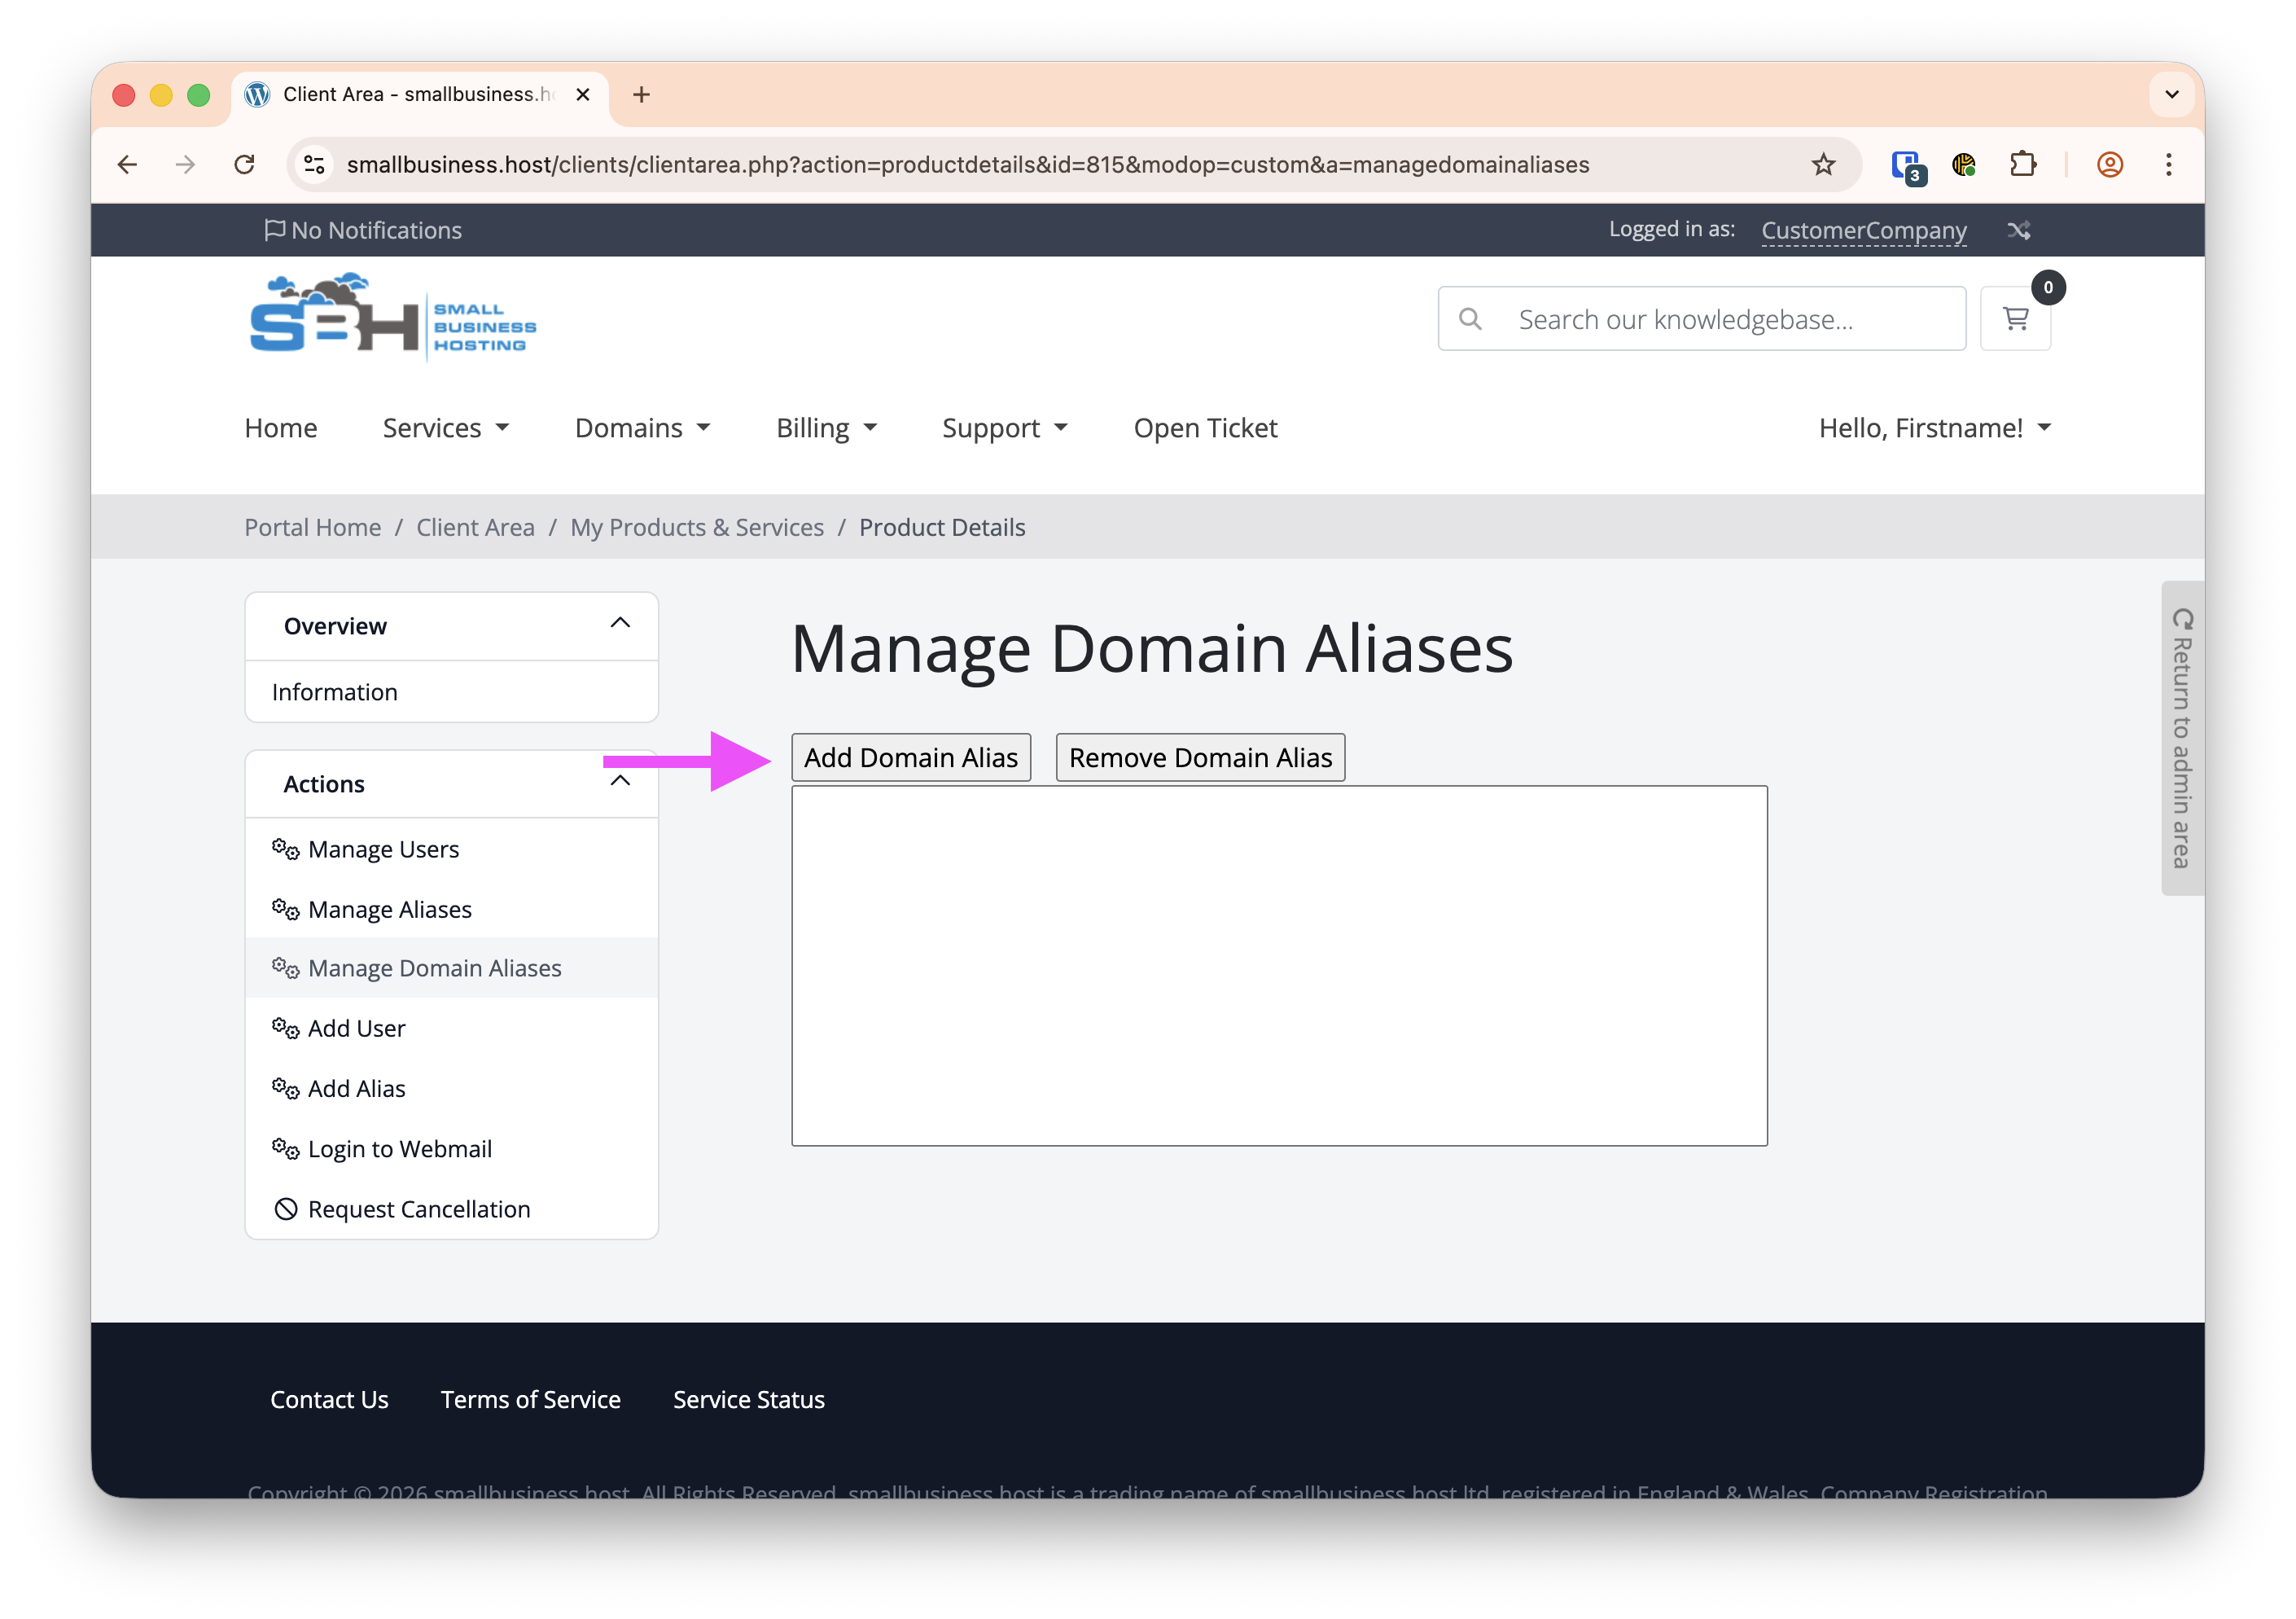
Task: Open the Billing dropdown menu
Action: 826,428
